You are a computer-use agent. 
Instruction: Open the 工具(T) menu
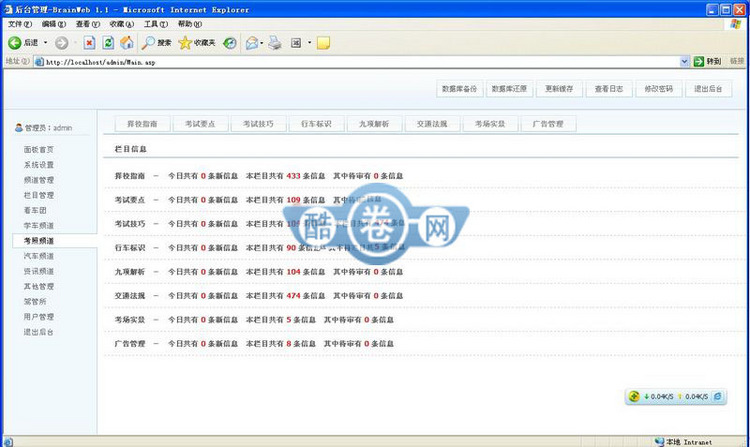tap(156, 24)
